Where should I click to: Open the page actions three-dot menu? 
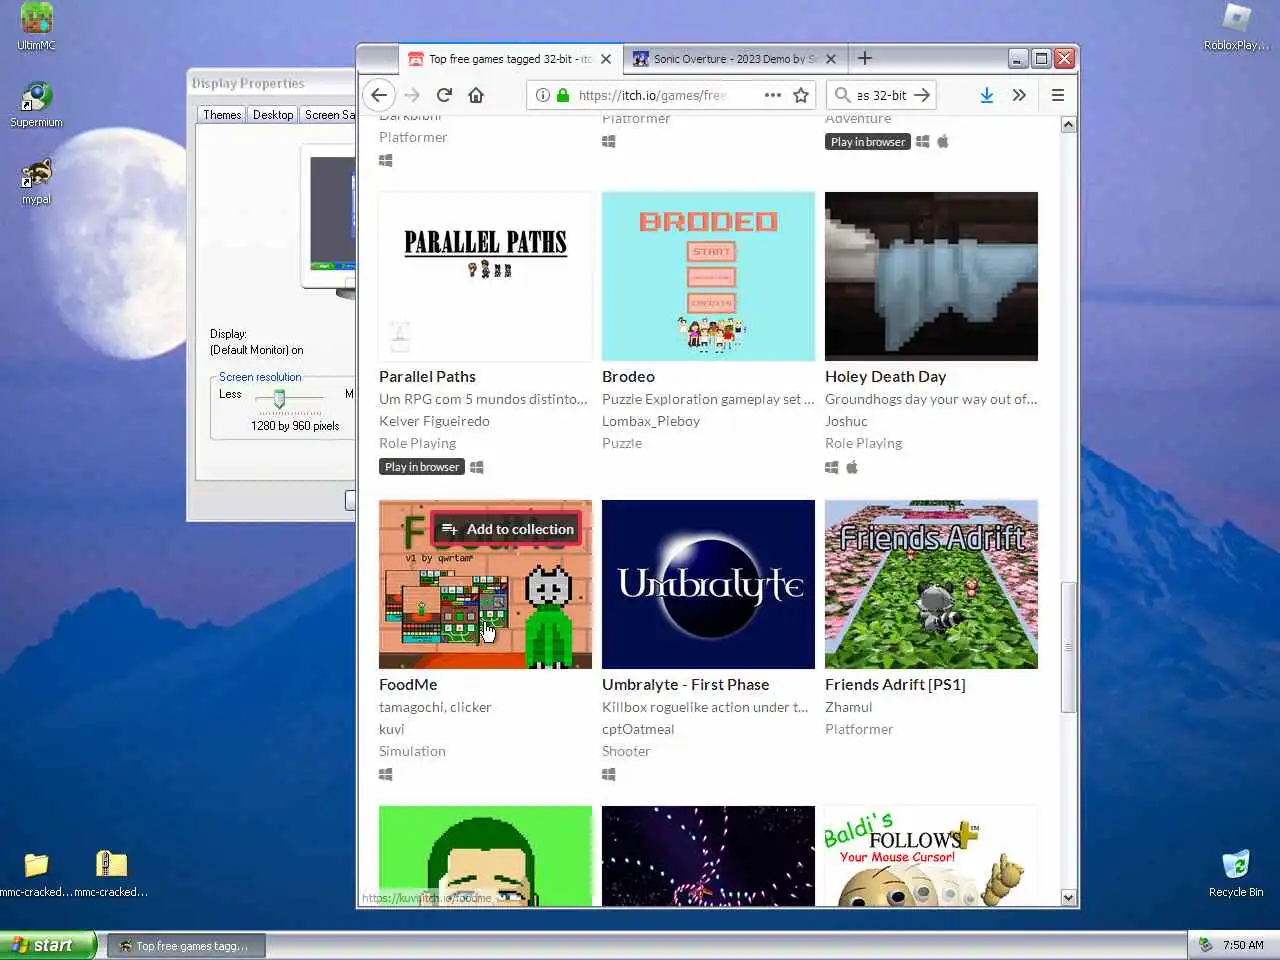pyautogui.click(x=773, y=95)
